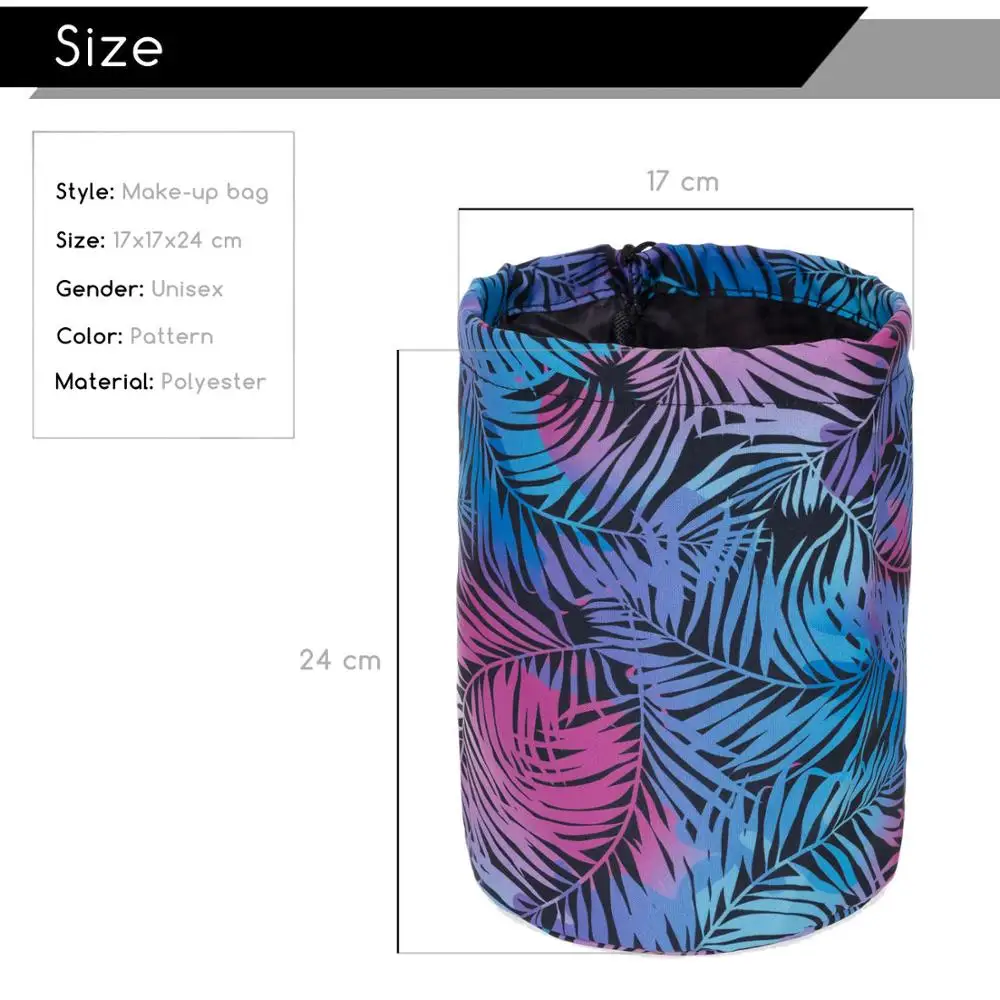Click the 24 cm height label

click(x=340, y=660)
